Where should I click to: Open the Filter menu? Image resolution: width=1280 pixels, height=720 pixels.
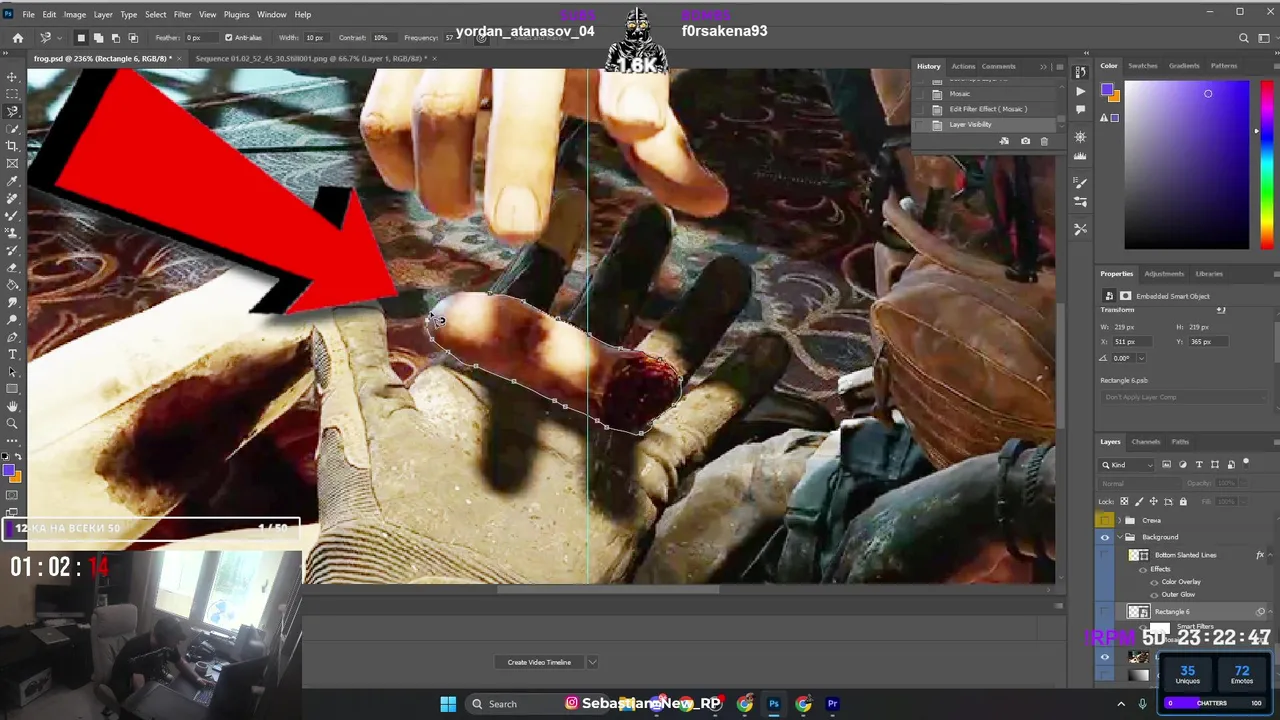(x=182, y=14)
